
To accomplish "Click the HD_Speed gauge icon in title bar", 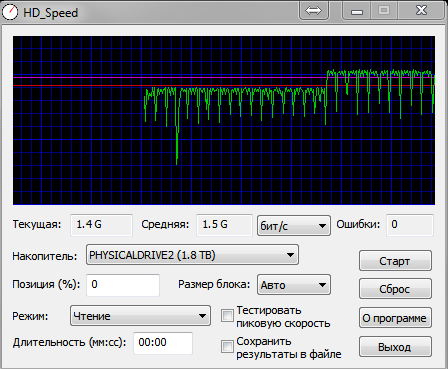I will click(x=10, y=12).
